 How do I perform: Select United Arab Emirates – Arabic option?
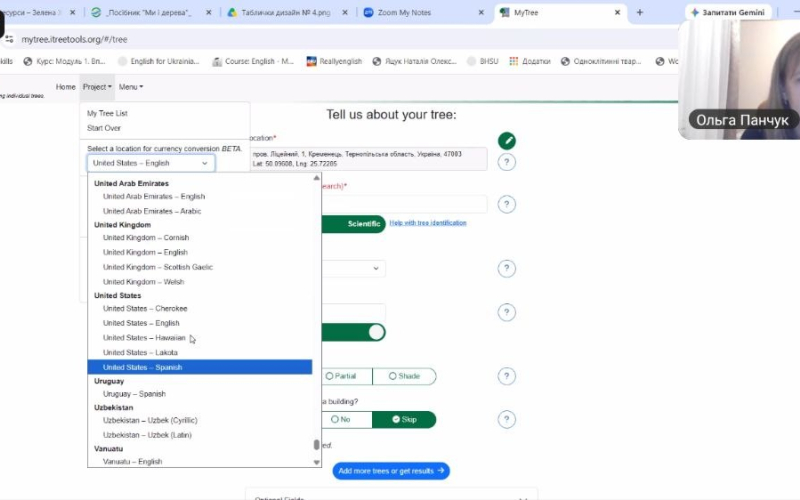coord(152,211)
